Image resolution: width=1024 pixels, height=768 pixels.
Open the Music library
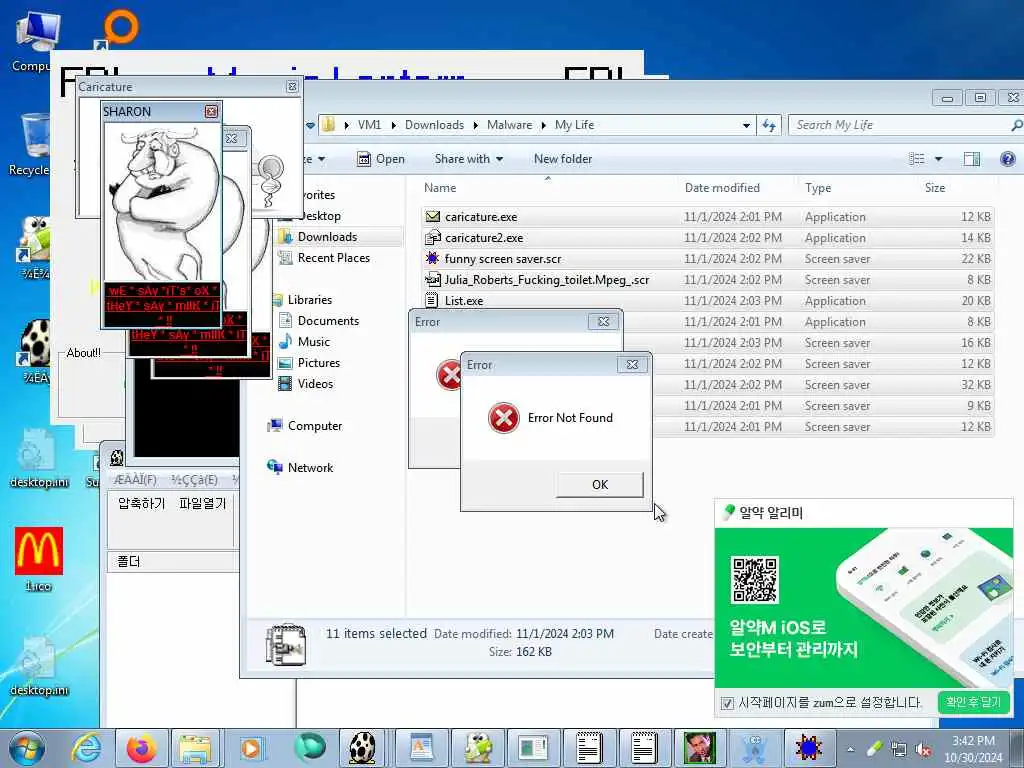[313, 342]
